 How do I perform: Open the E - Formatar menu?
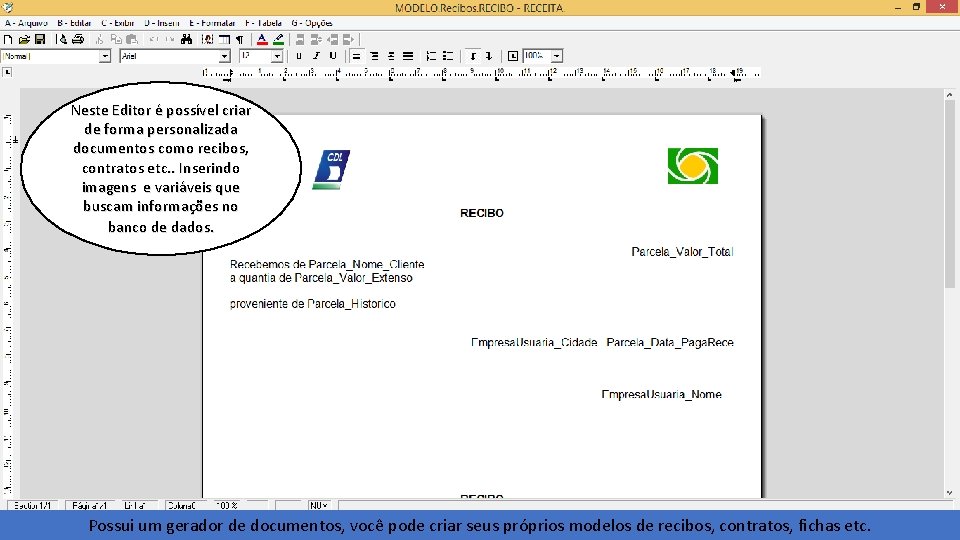point(212,23)
